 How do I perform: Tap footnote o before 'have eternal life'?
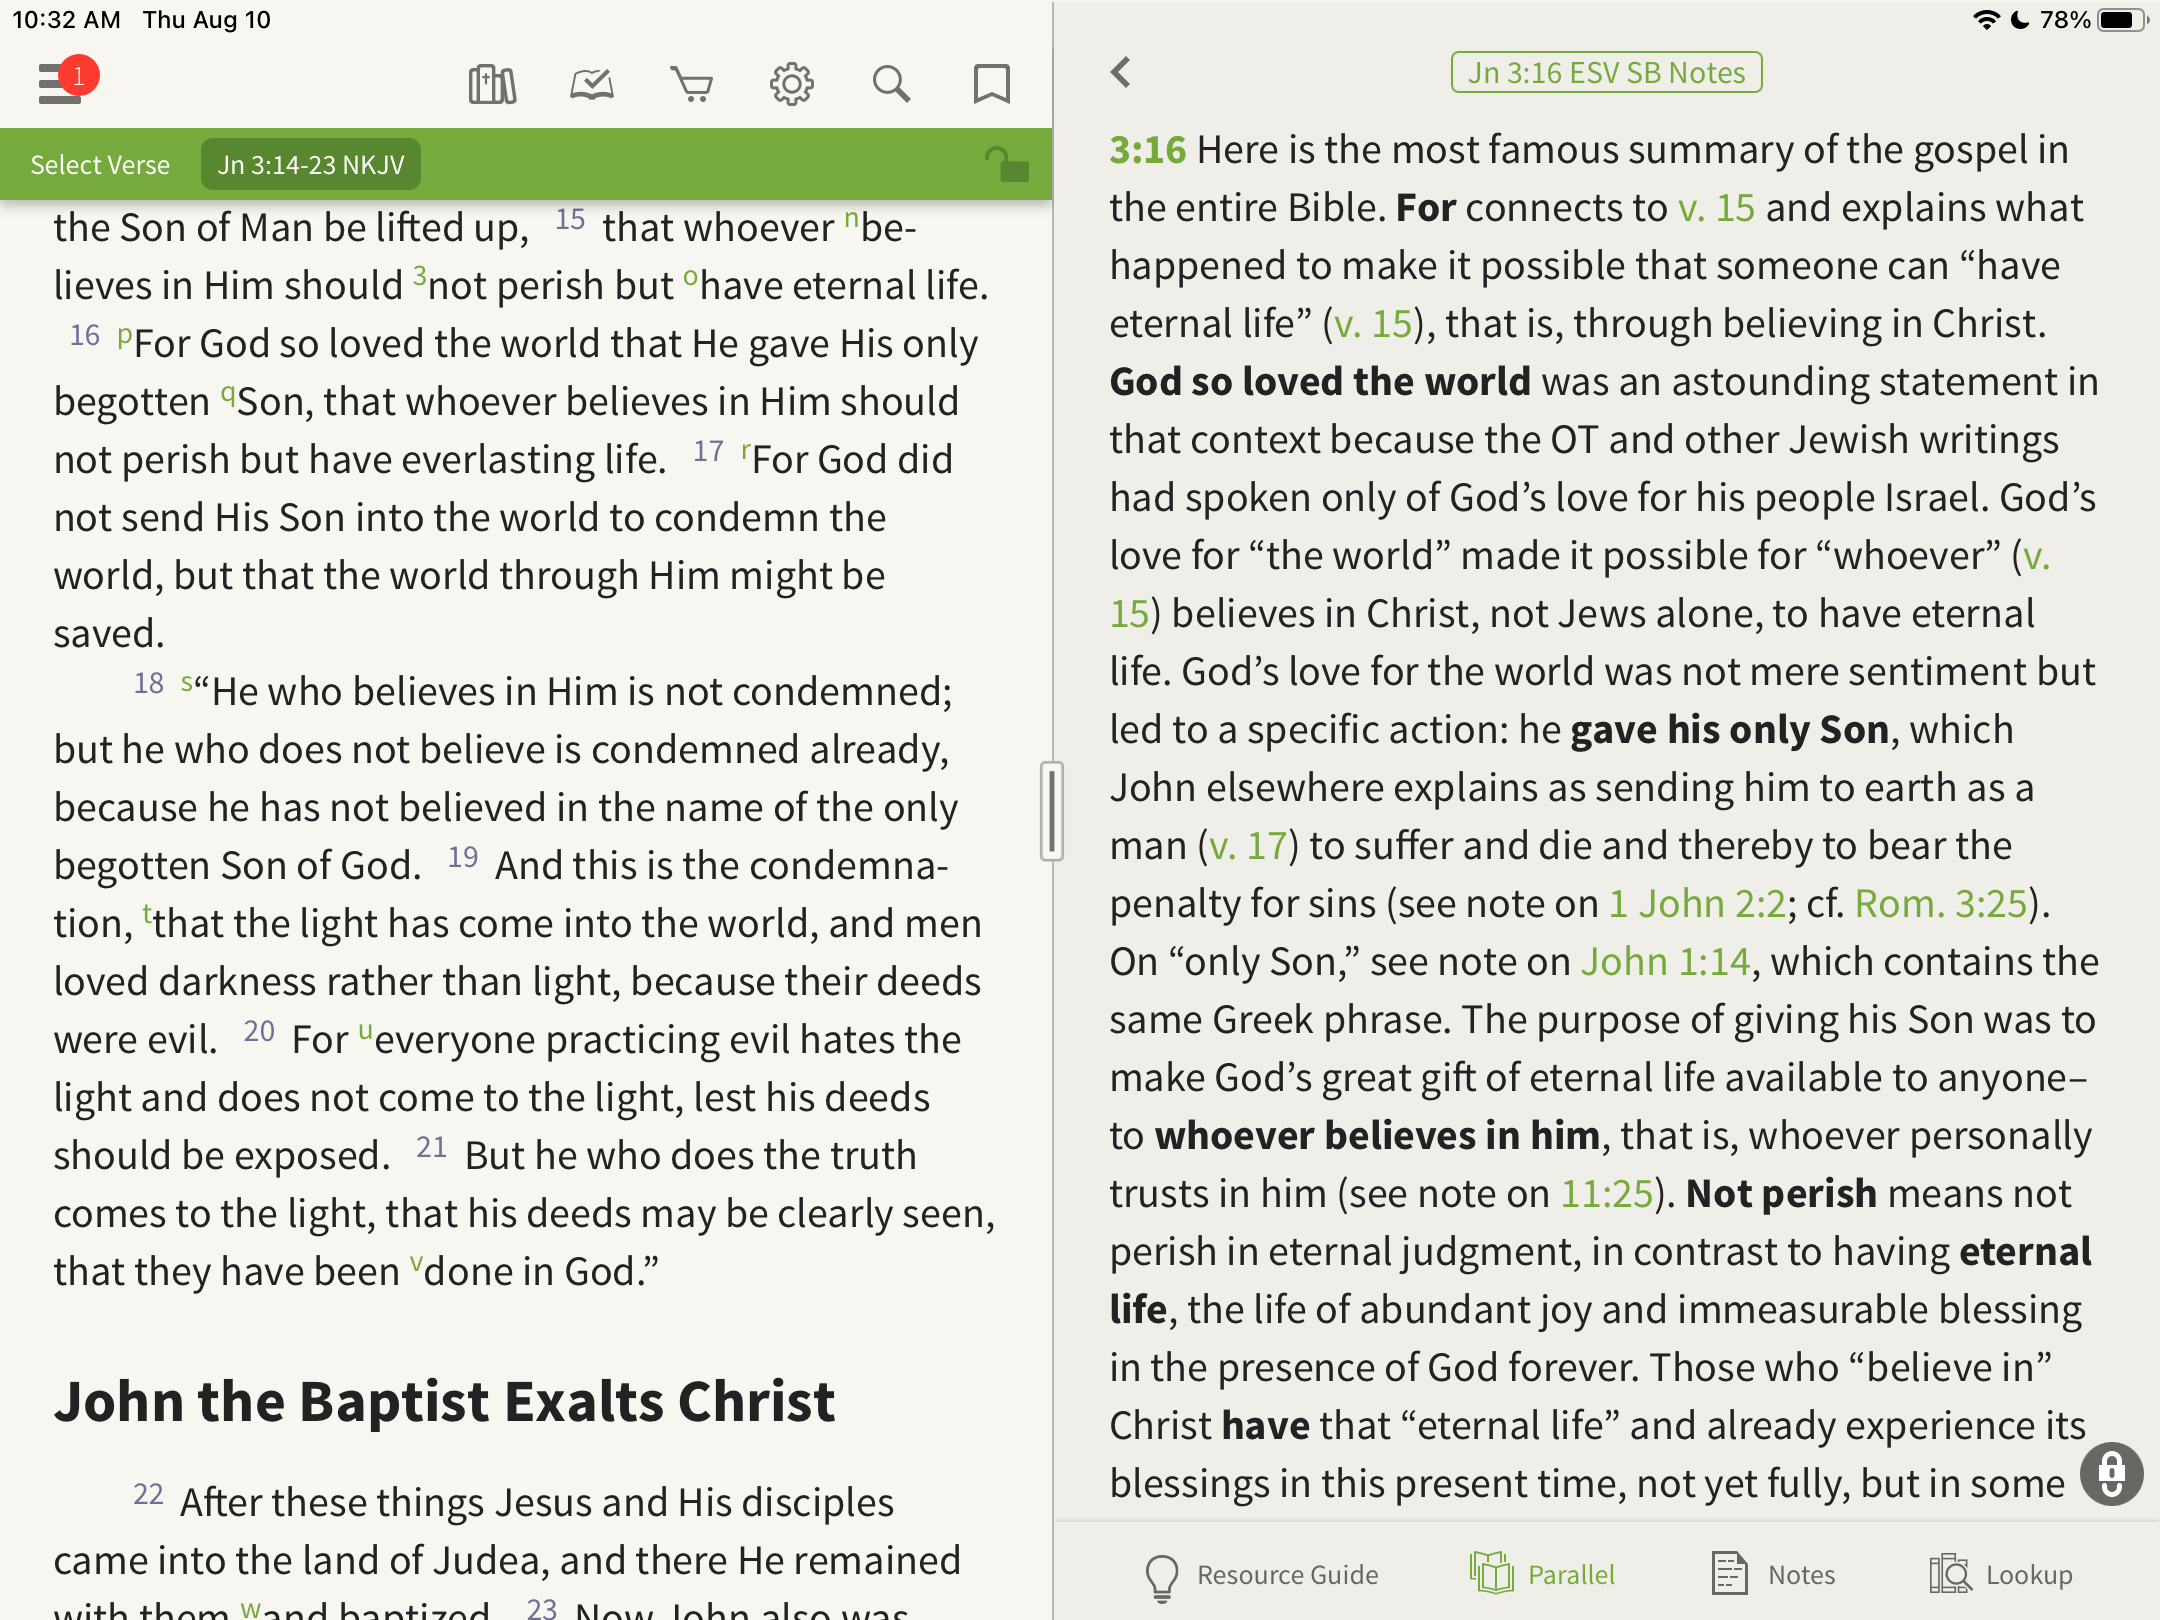point(690,277)
